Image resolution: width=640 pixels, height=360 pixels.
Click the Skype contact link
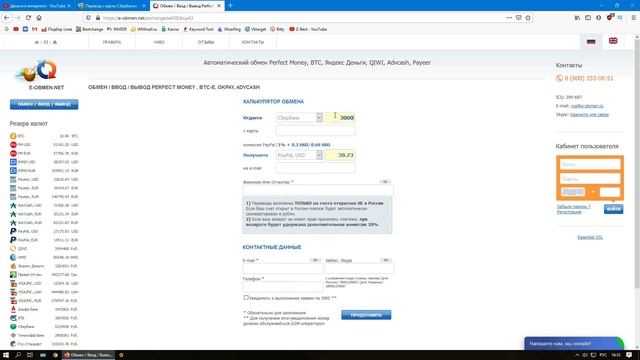coord(589,115)
